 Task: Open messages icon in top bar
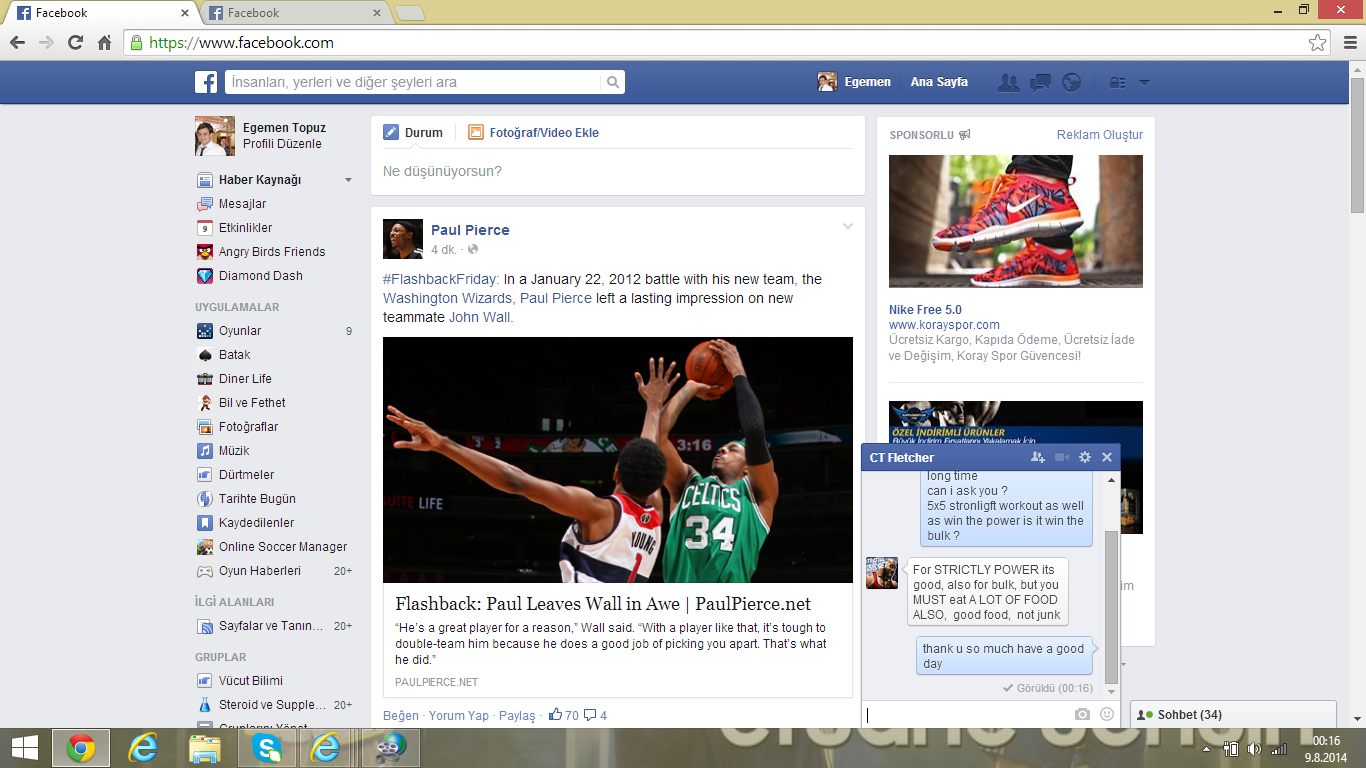(1040, 83)
